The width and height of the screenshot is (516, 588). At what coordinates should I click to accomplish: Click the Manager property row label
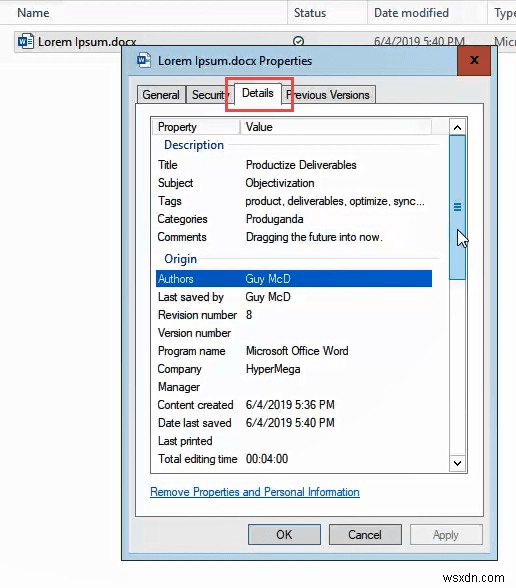pyautogui.click(x=179, y=387)
